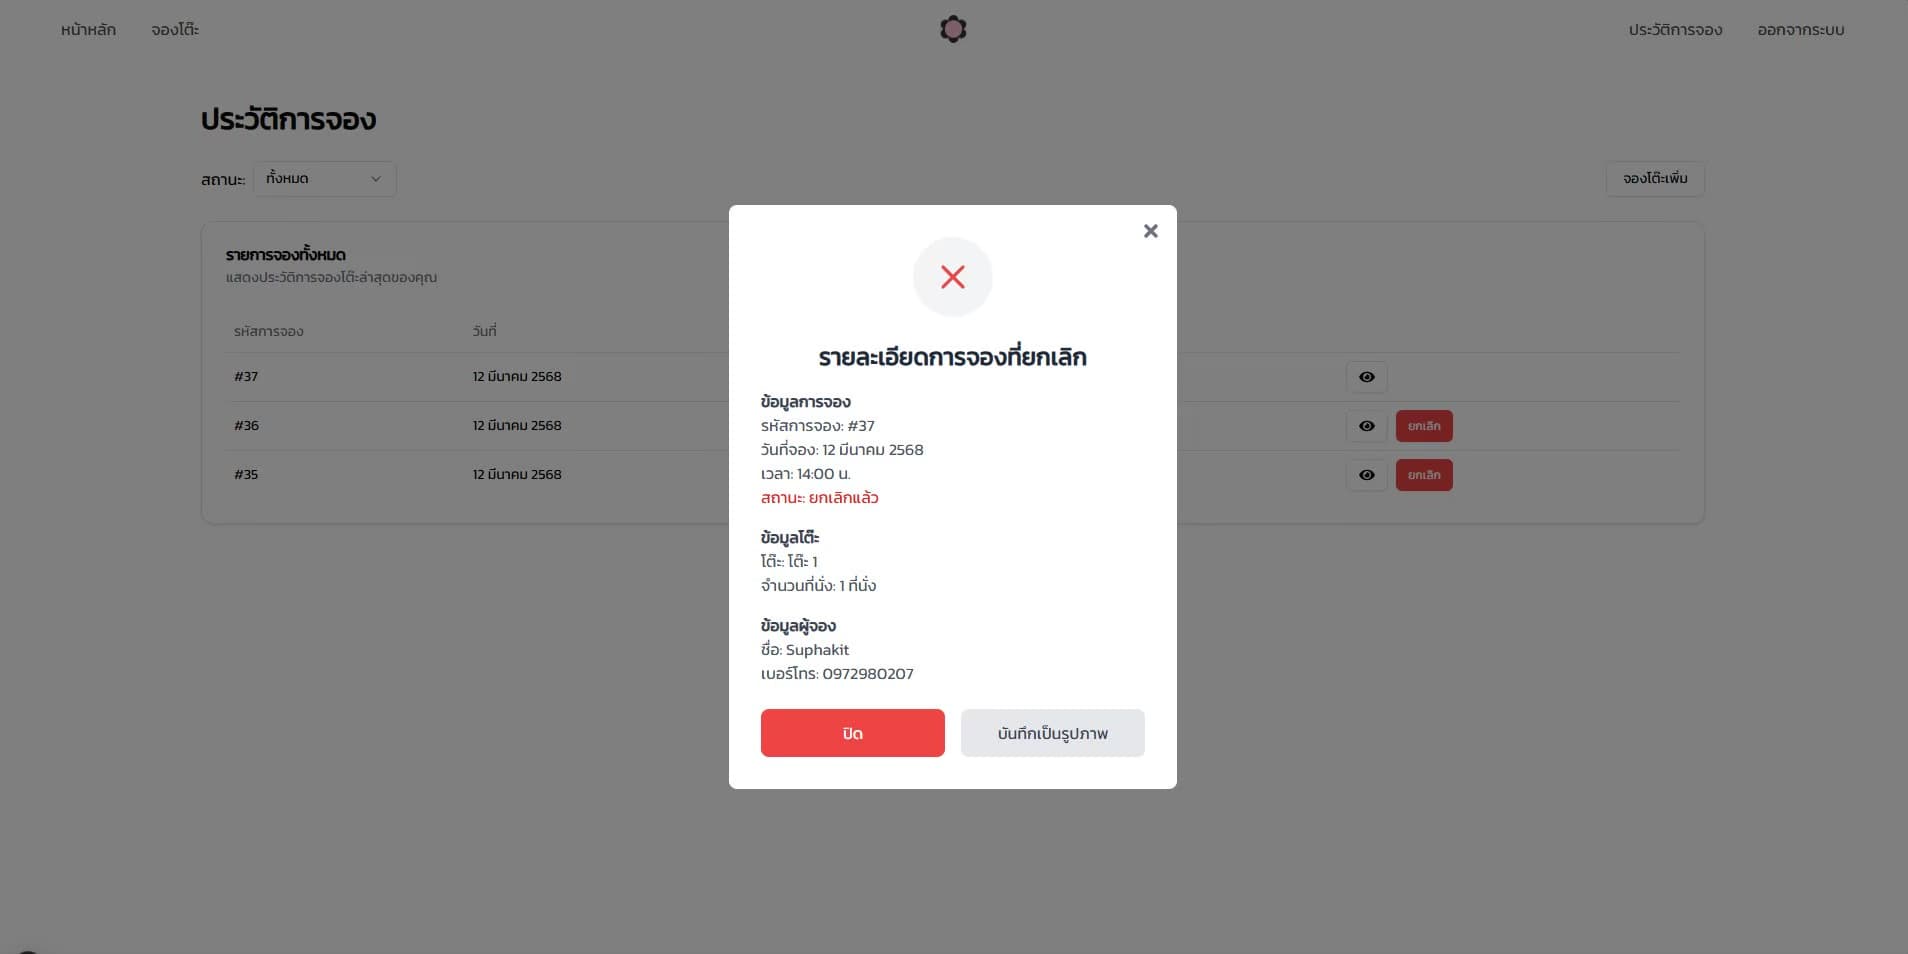Click ออกจากระบบ to log out

1801,30
